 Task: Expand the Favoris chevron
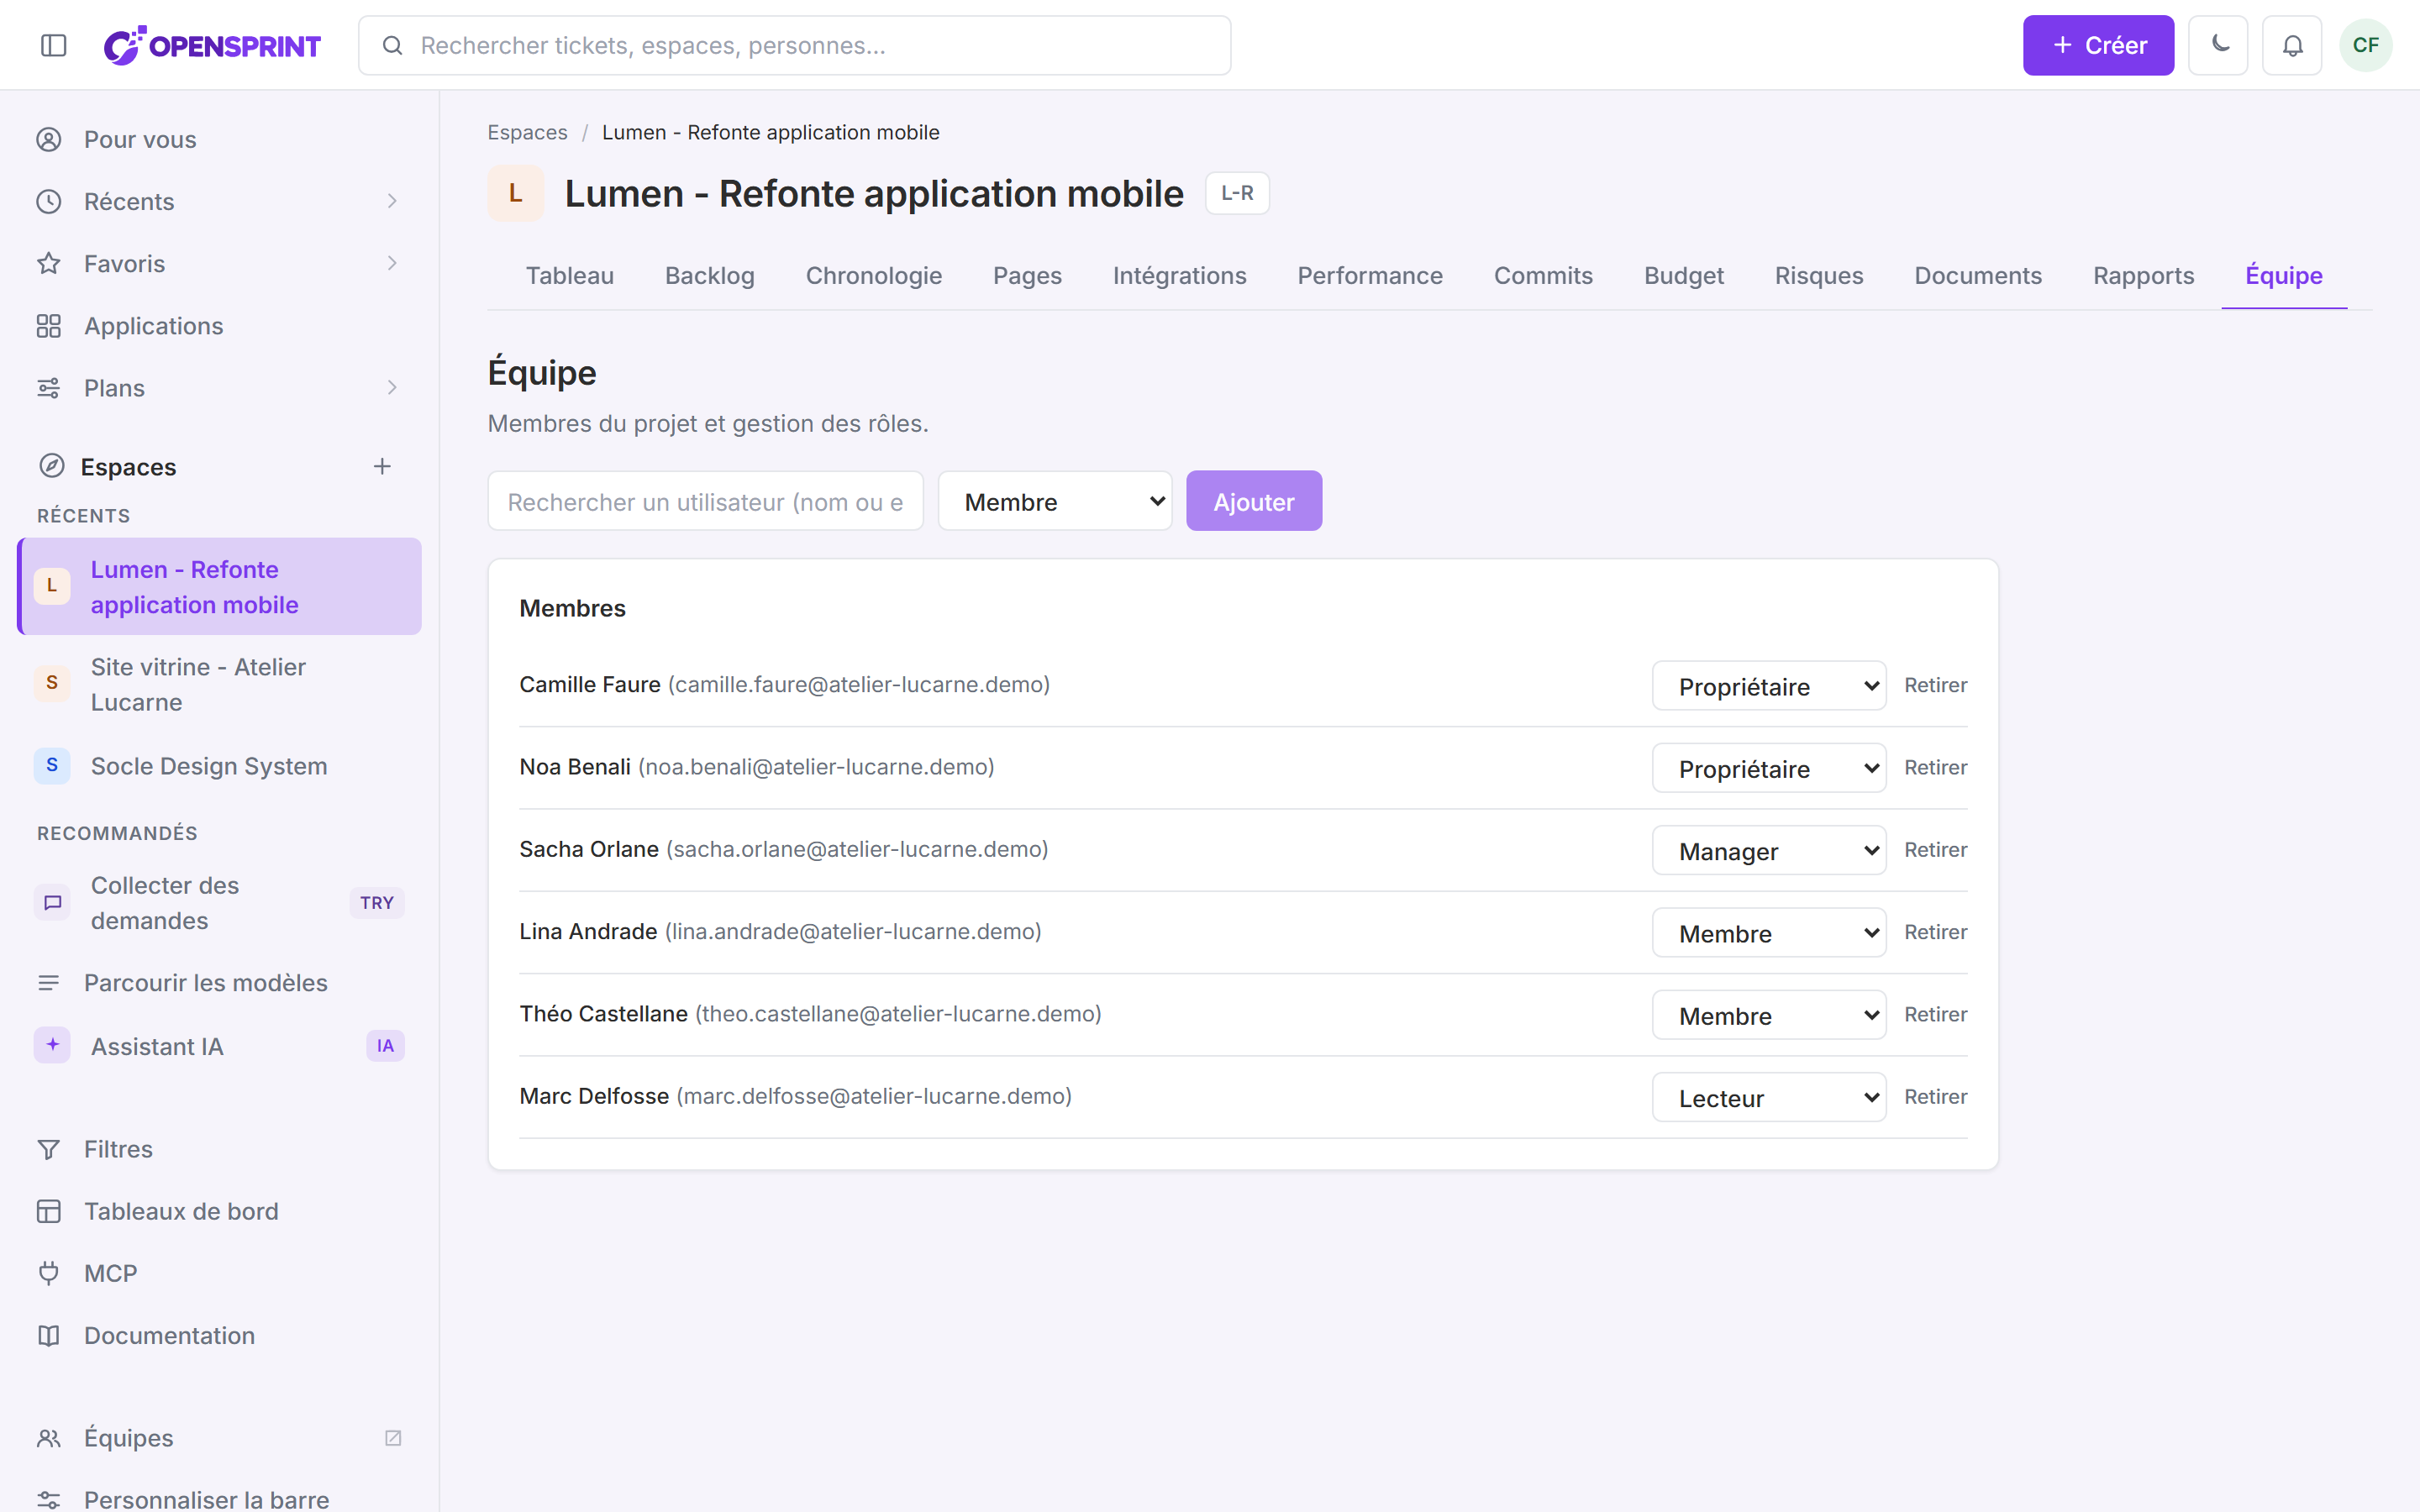[x=392, y=263]
